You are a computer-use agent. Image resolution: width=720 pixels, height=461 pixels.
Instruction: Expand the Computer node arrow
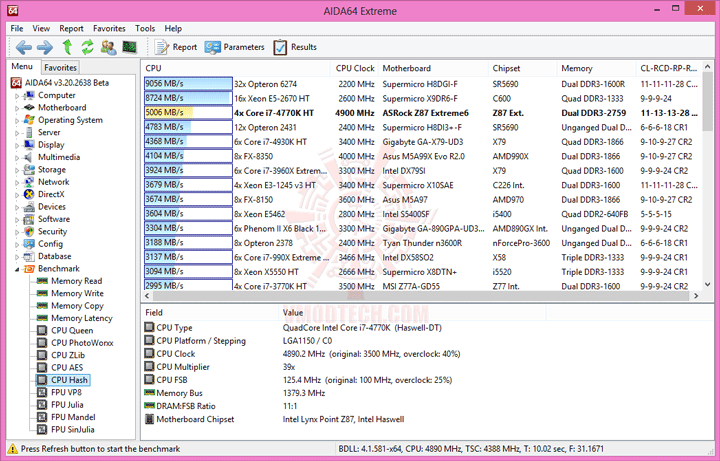pyautogui.click(x=17, y=96)
